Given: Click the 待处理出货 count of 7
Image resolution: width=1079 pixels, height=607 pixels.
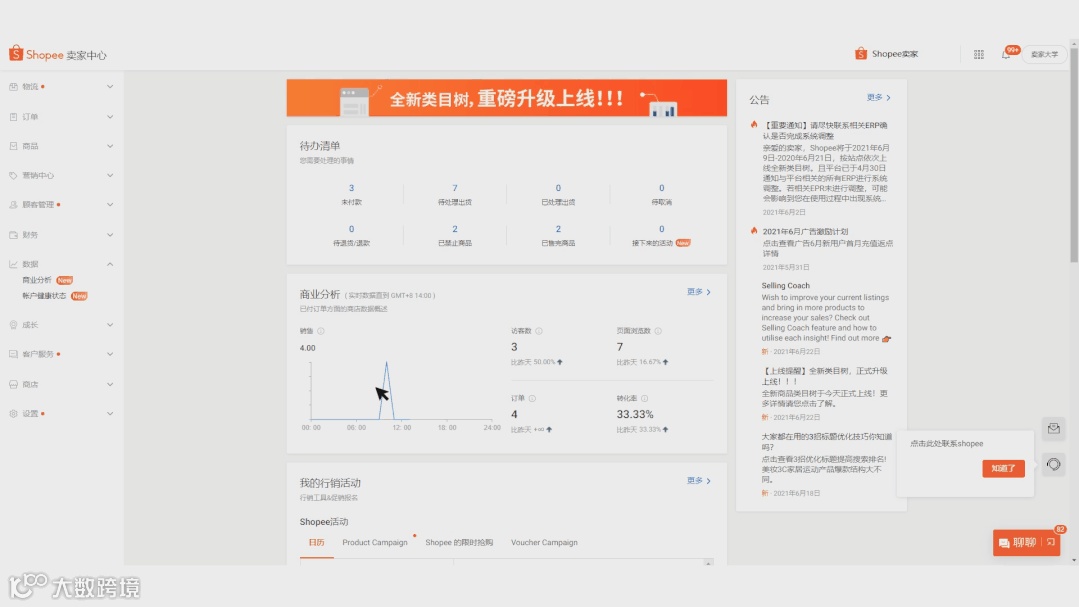Looking at the screenshot, I should (455, 188).
